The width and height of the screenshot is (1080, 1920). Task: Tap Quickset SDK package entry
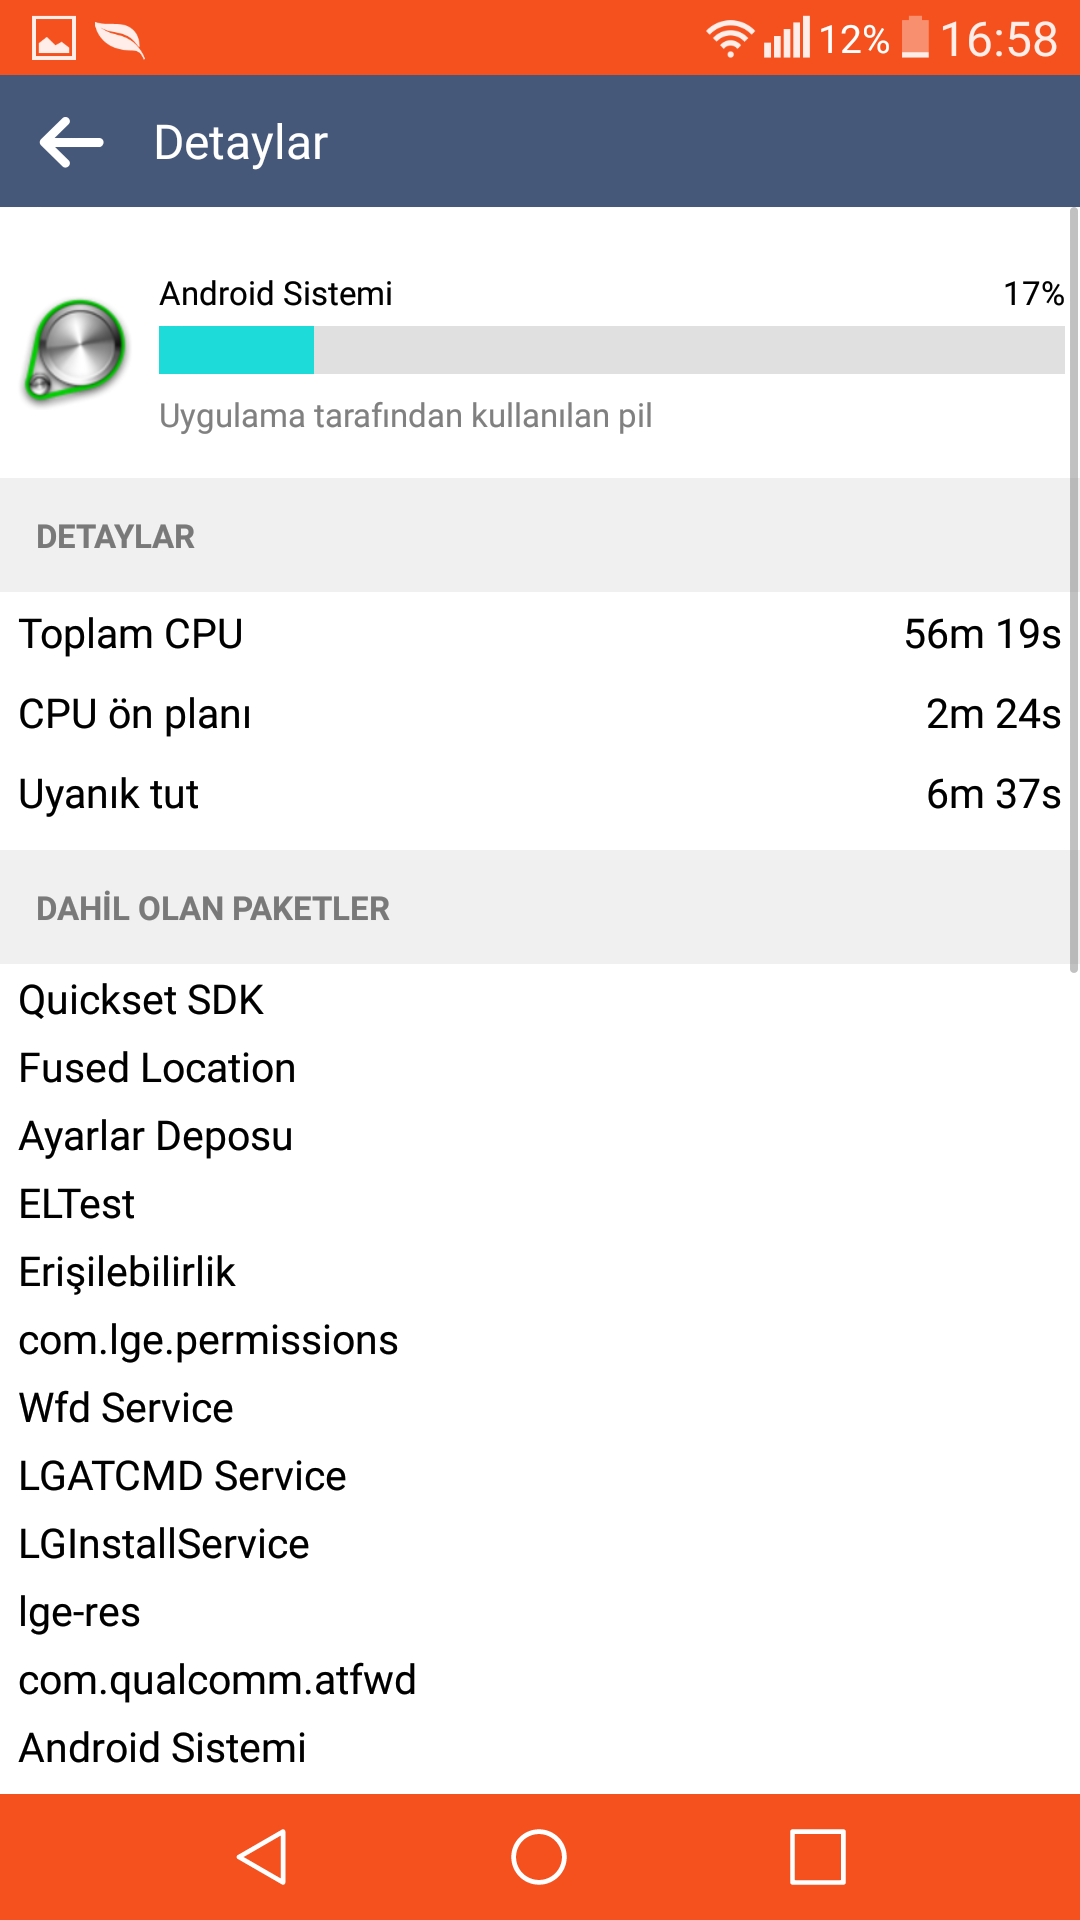[x=141, y=1000]
